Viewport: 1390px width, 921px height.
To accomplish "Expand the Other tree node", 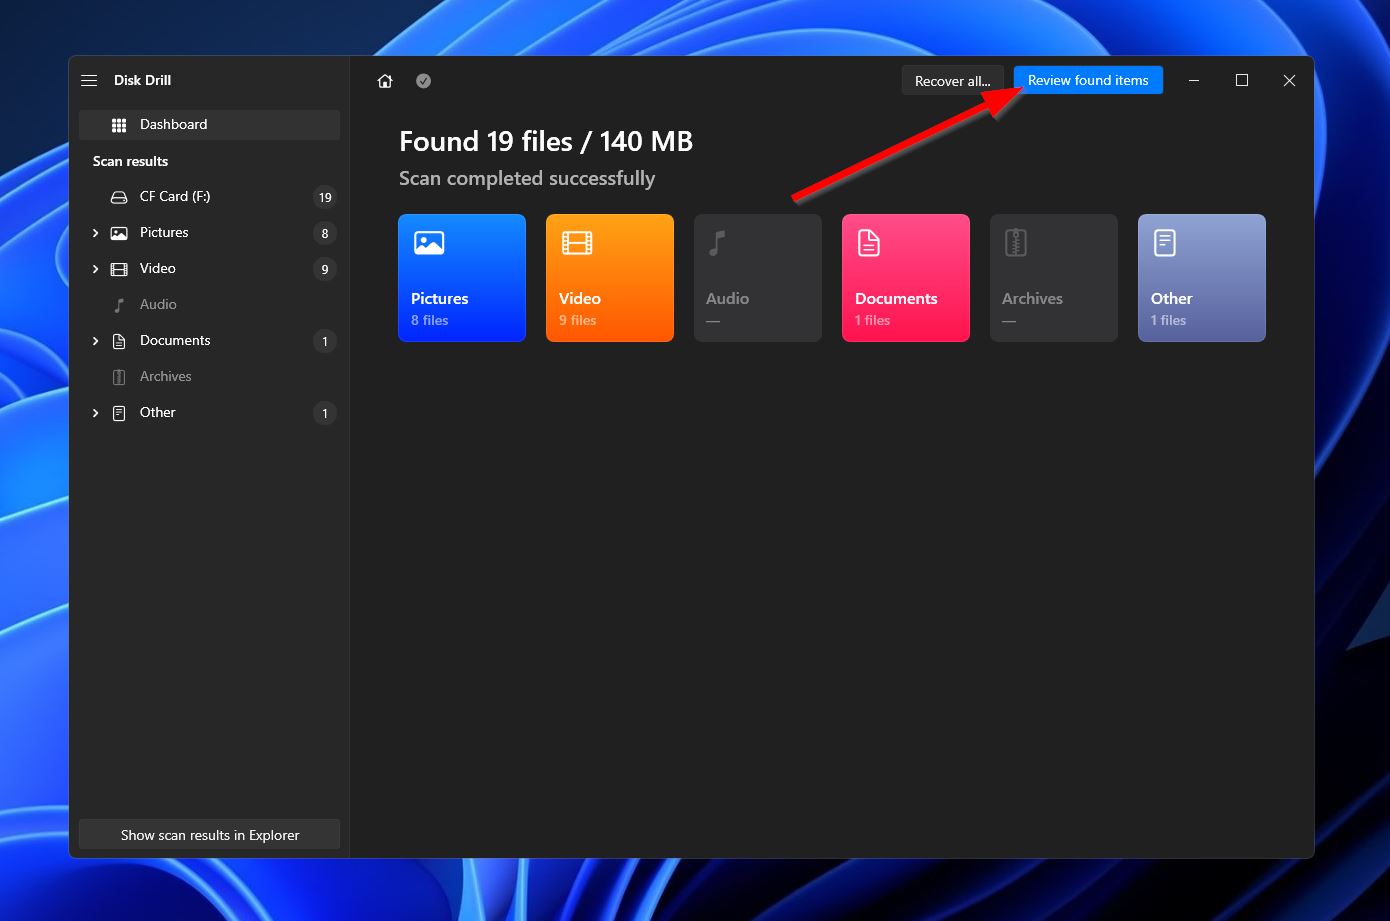I will (95, 413).
